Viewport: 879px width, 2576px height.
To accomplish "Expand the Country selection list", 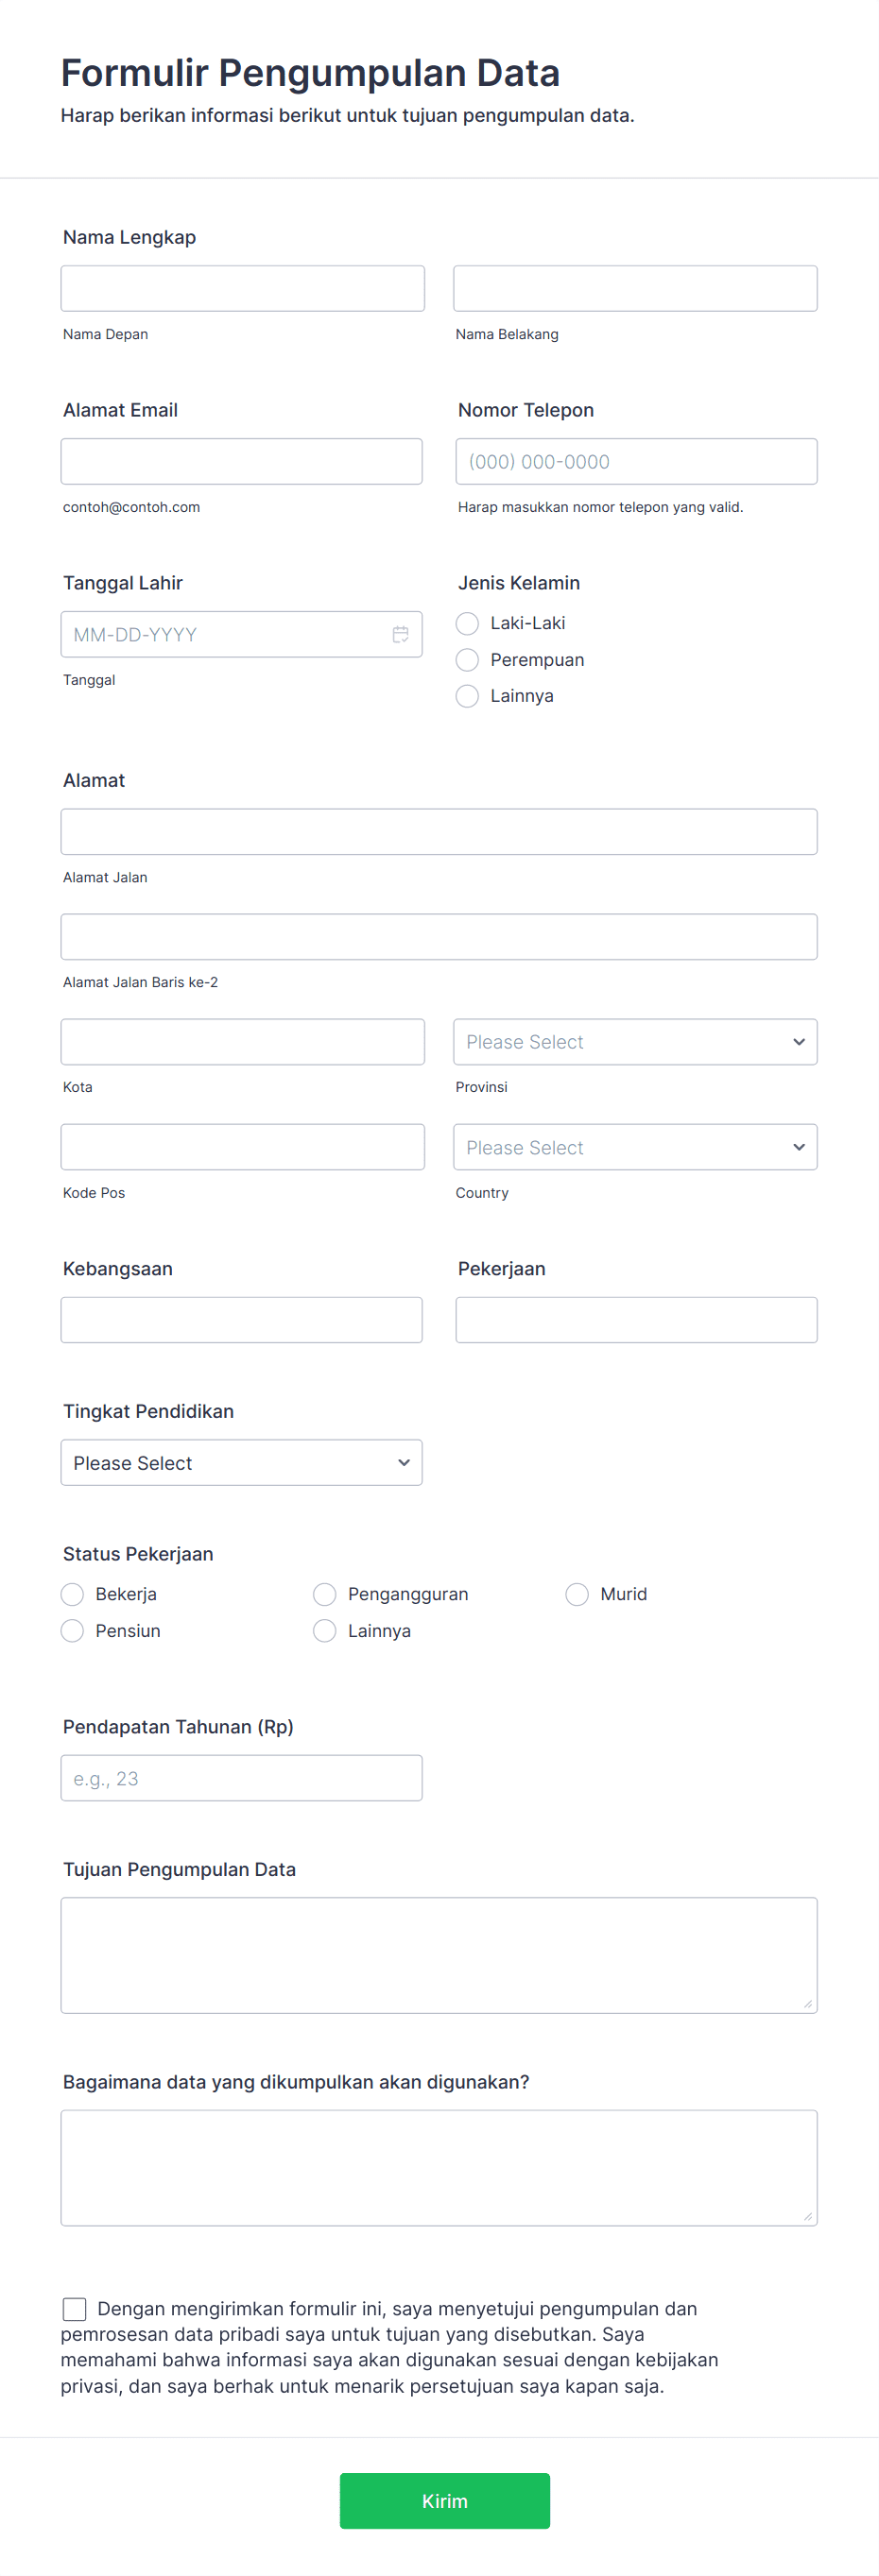I will 635,1147.
